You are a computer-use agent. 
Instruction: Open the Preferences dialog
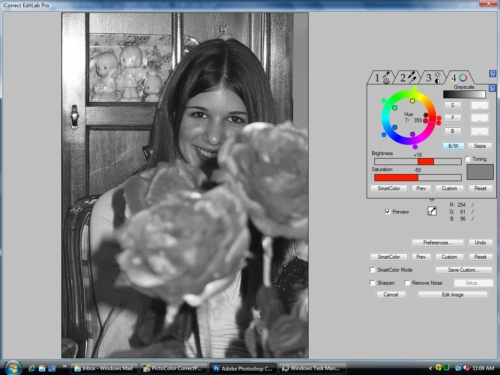click(437, 243)
